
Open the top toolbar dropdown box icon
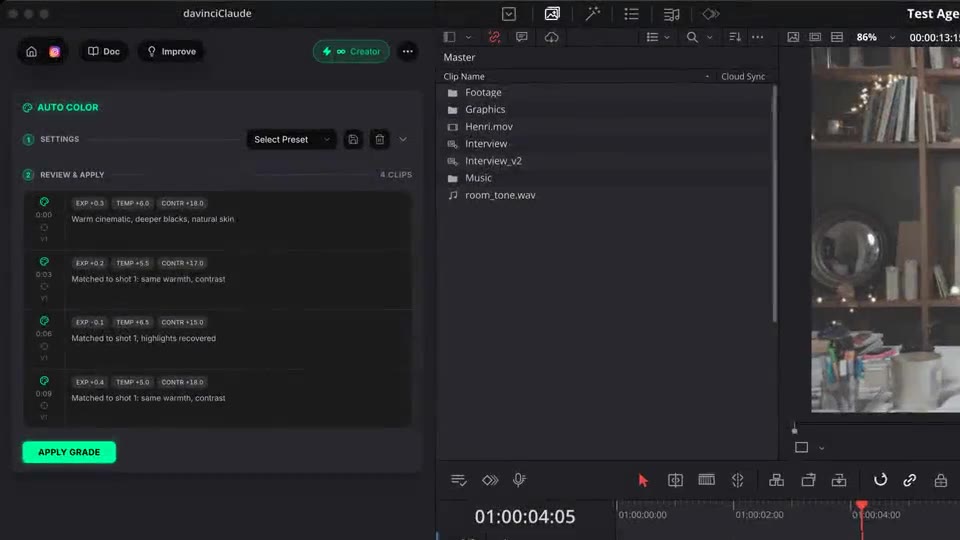coord(509,13)
